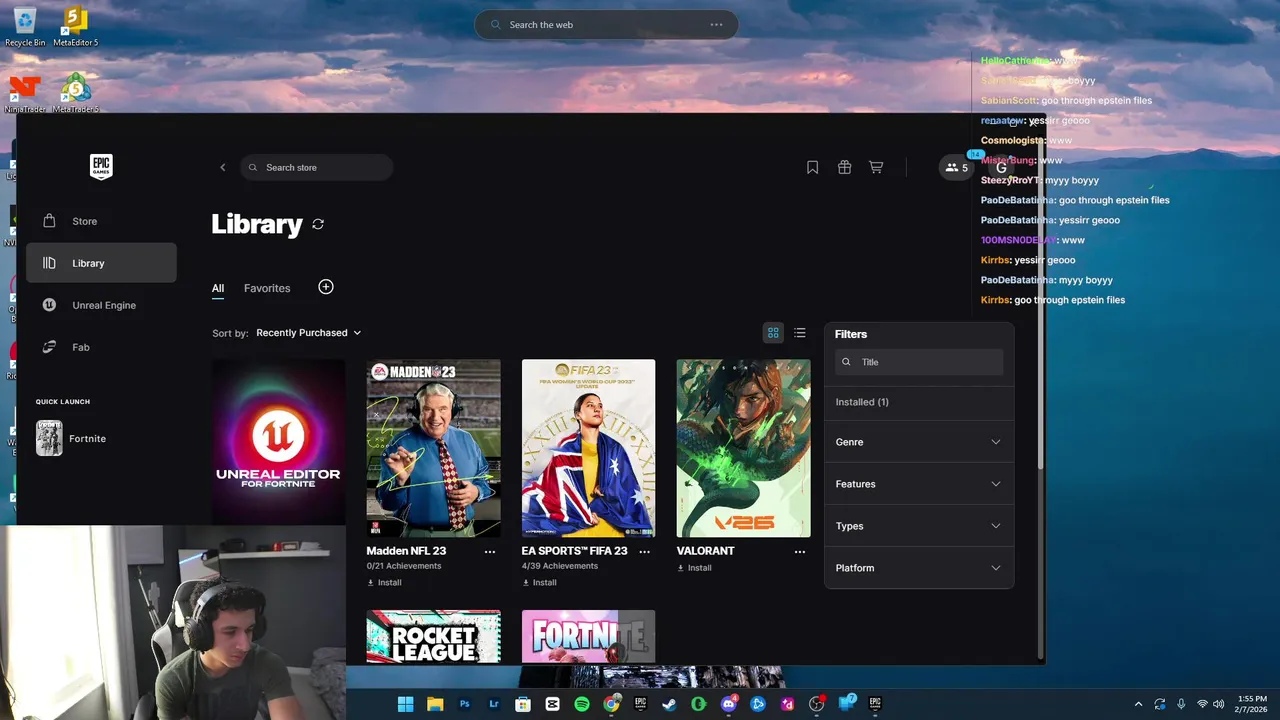This screenshot has height=720, width=1280.
Task: Refresh the Library list
Action: [x=318, y=224]
